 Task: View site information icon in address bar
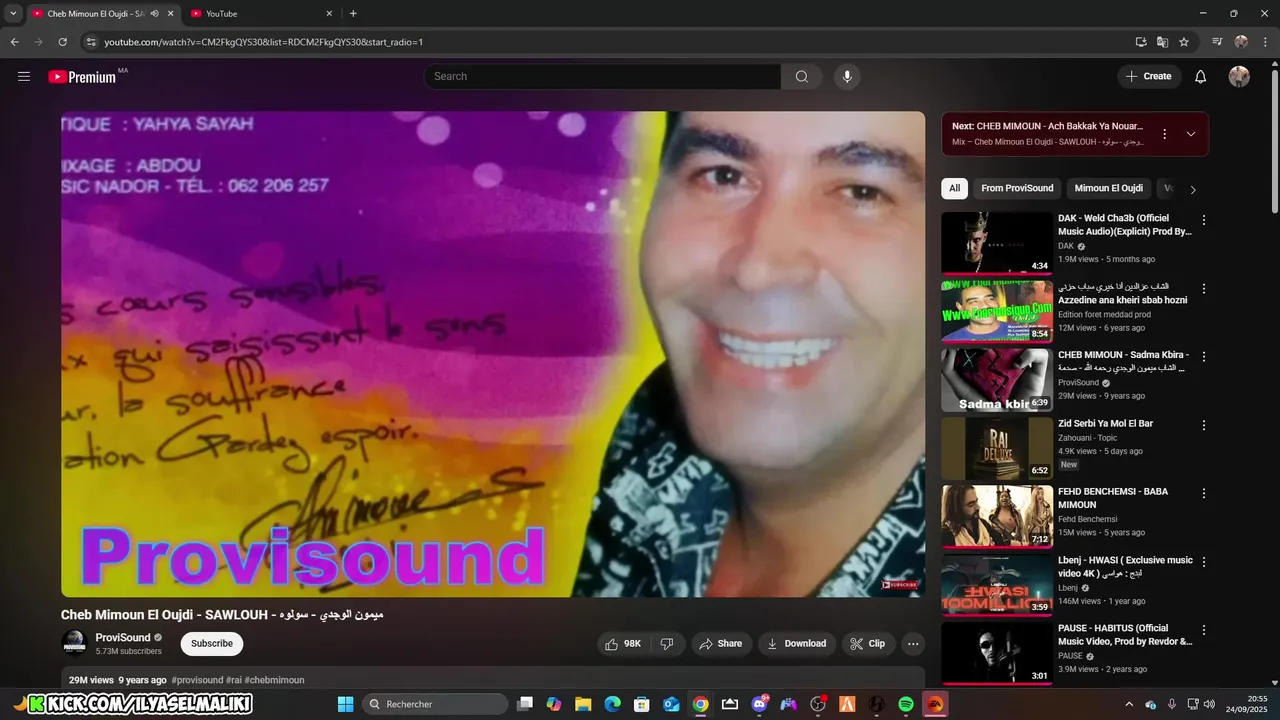[90, 42]
